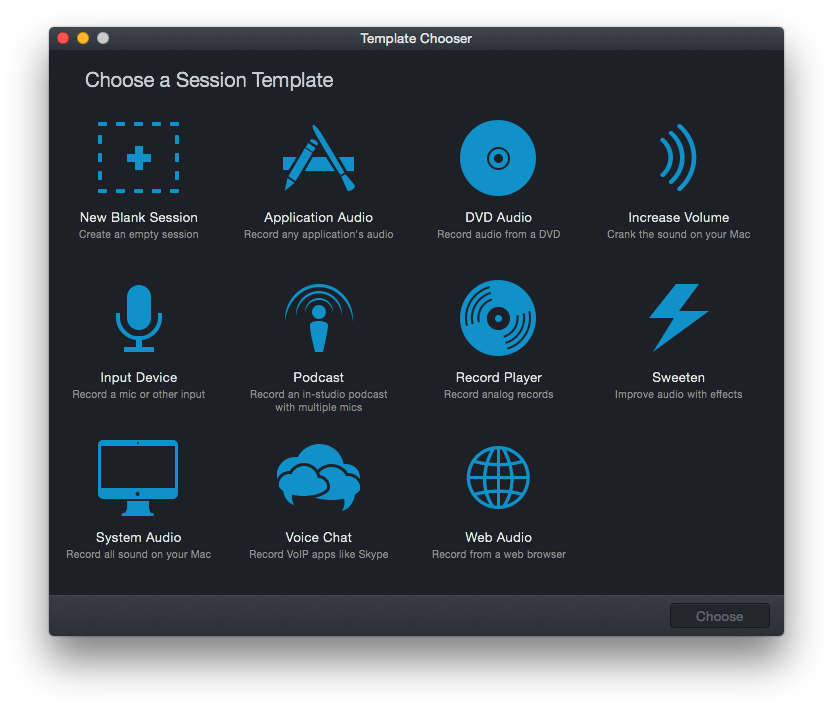Image resolution: width=832 pixels, height=710 pixels.
Task: Select the Web Audio globe icon
Action: click(498, 477)
